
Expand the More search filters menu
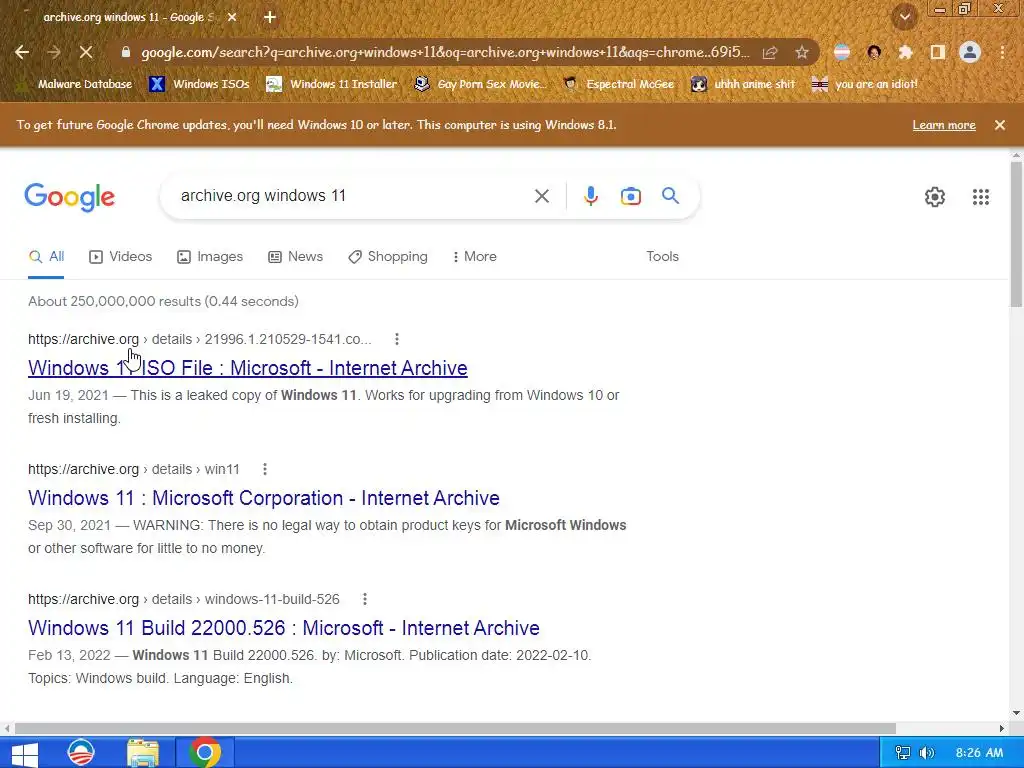[475, 257]
